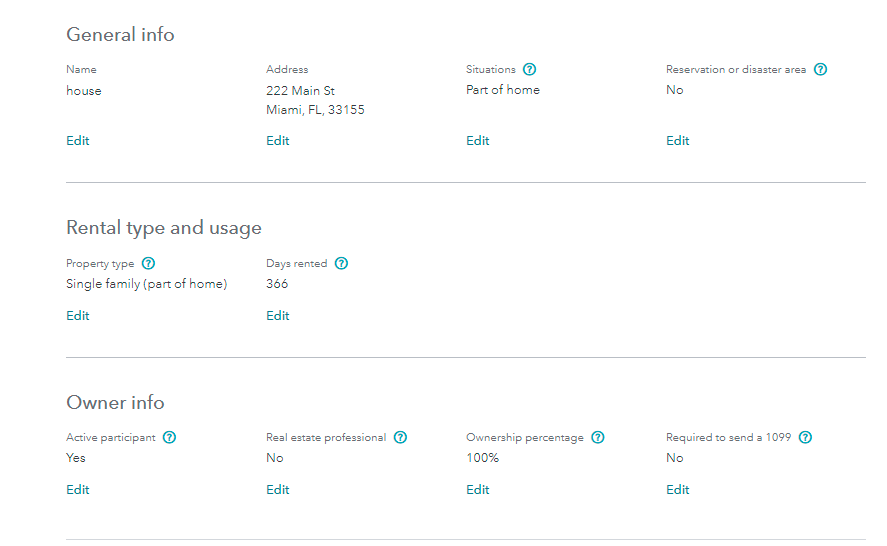Image resolution: width=887 pixels, height=546 pixels.
Task: Edit Active participant answer
Action: [78, 490]
